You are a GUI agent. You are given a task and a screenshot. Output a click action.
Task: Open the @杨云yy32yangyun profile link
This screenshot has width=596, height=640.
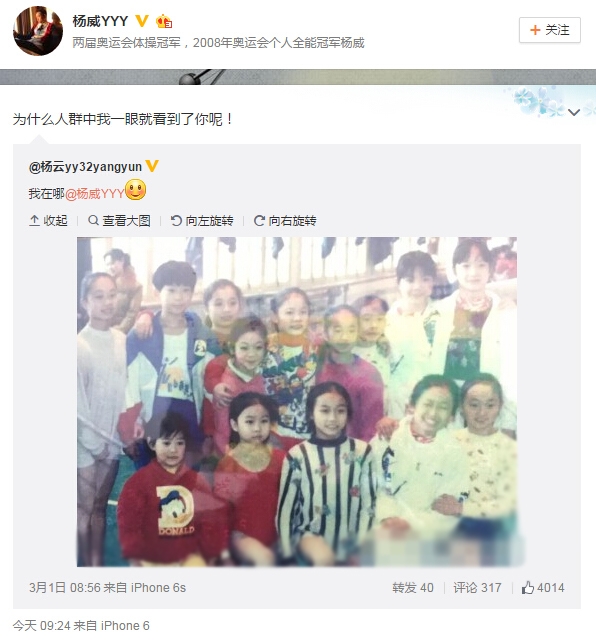pyautogui.click(x=85, y=167)
